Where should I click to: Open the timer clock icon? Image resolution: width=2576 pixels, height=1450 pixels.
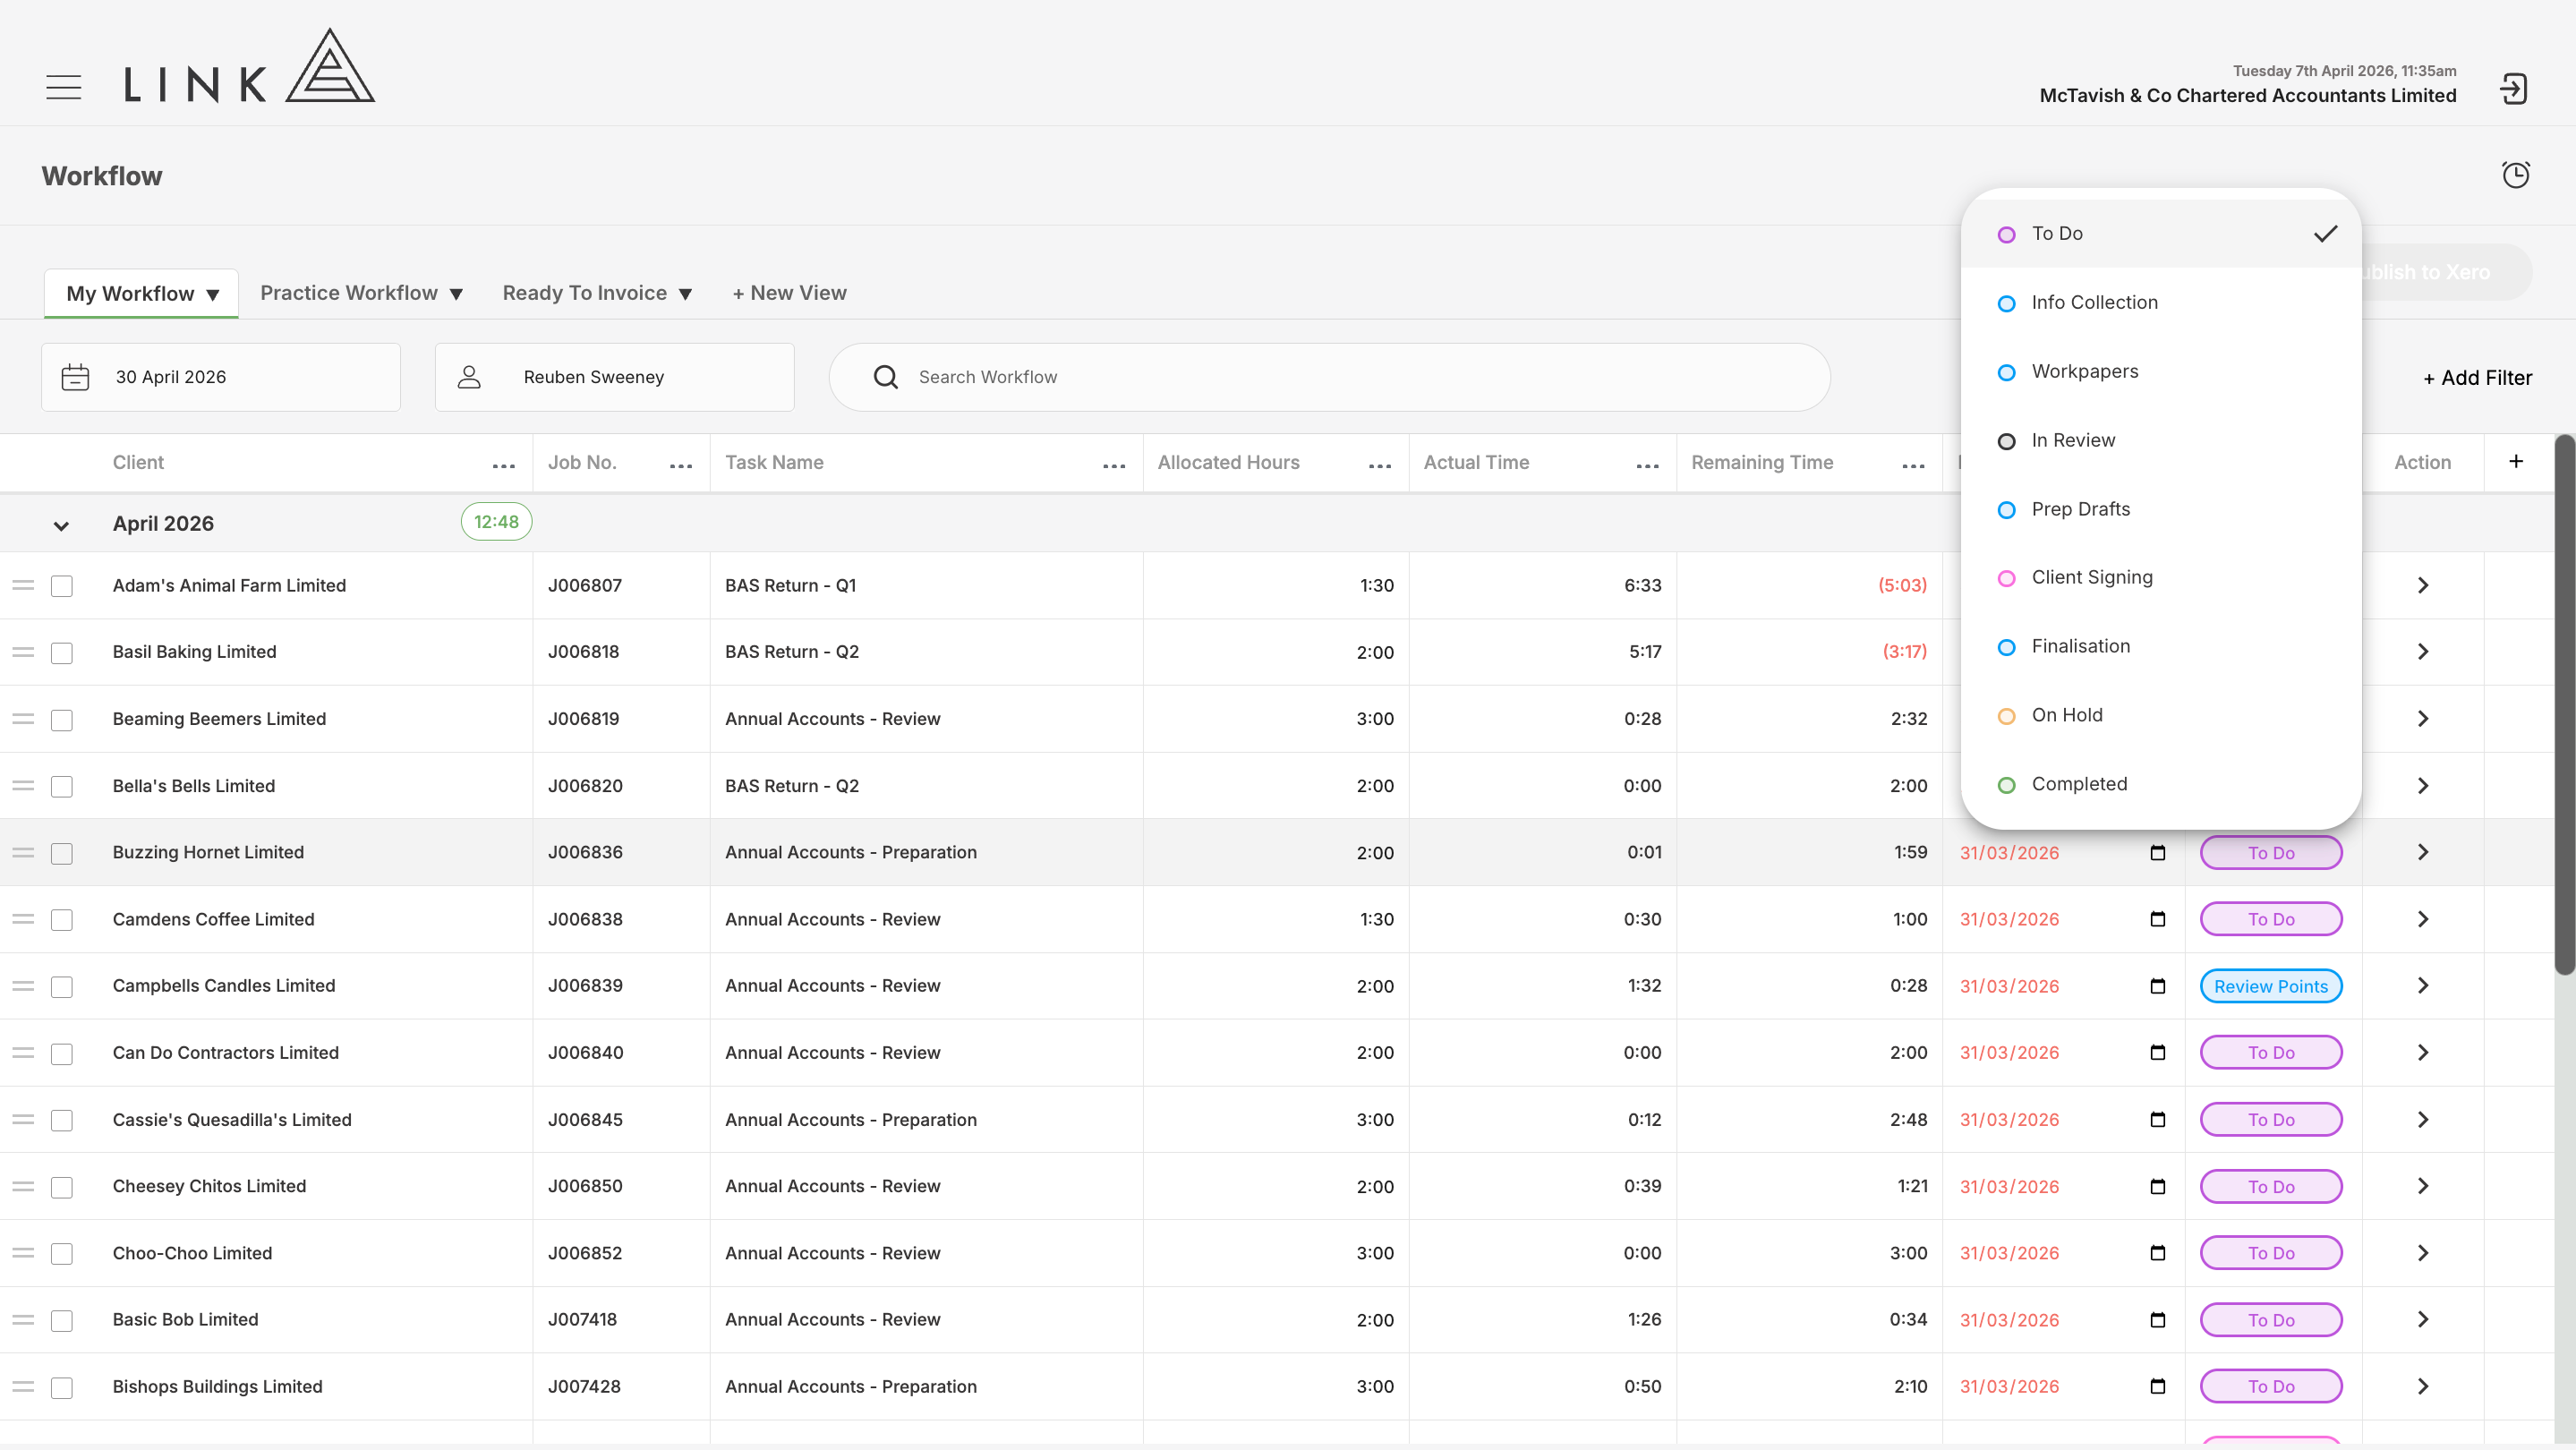pyautogui.click(x=2515, y=175)
